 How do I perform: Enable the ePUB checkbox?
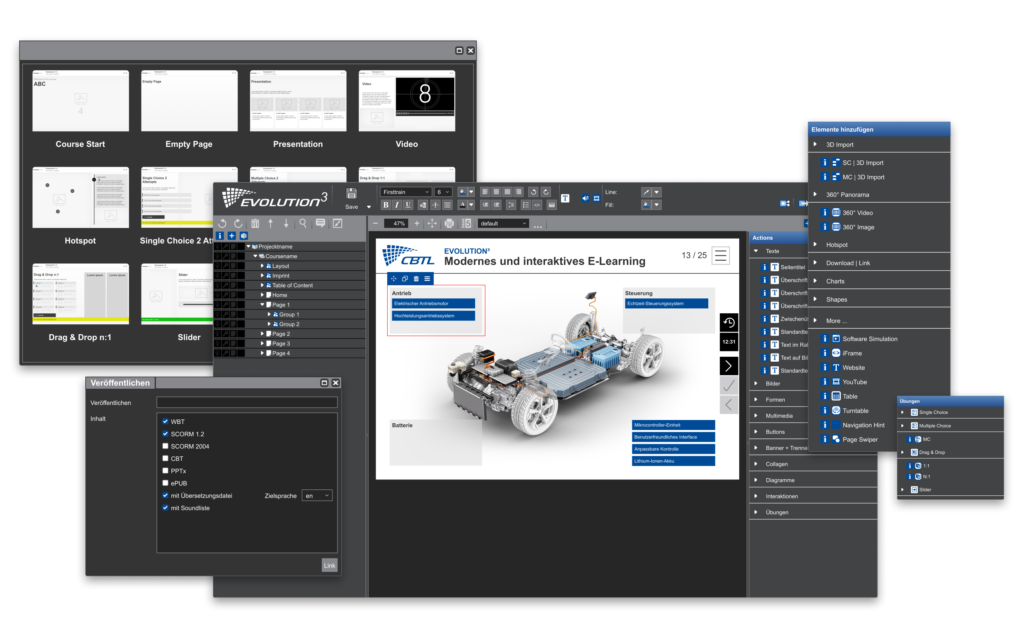[x=165, y=483]
